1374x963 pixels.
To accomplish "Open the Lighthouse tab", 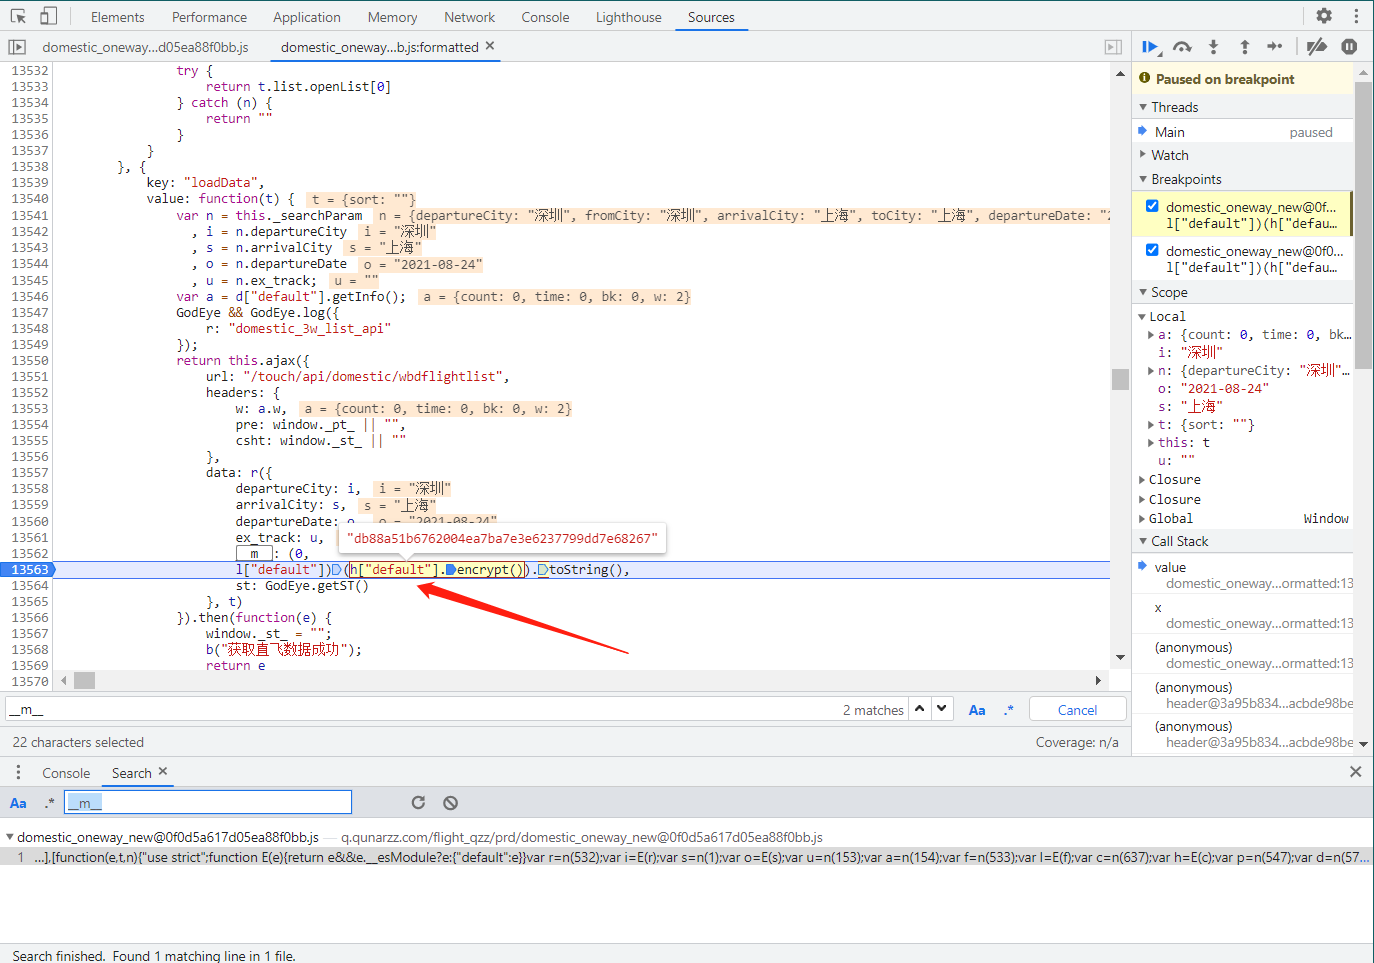I will point(629,17).
